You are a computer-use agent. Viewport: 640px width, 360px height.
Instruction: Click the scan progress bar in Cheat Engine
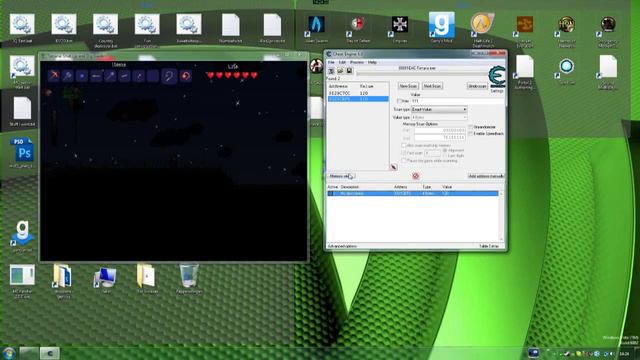tap(421, 73)
